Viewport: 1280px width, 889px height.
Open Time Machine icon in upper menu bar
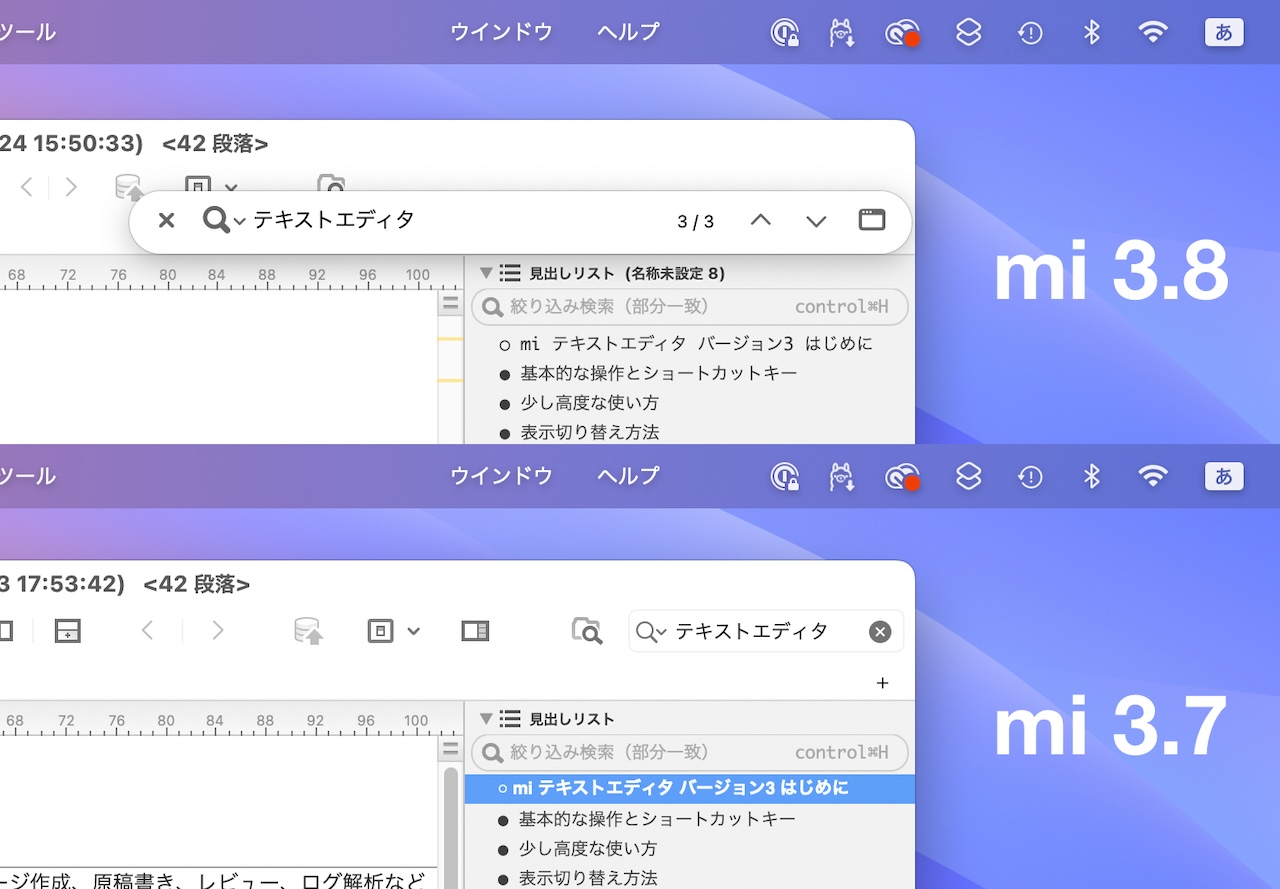click(1030, 33)
